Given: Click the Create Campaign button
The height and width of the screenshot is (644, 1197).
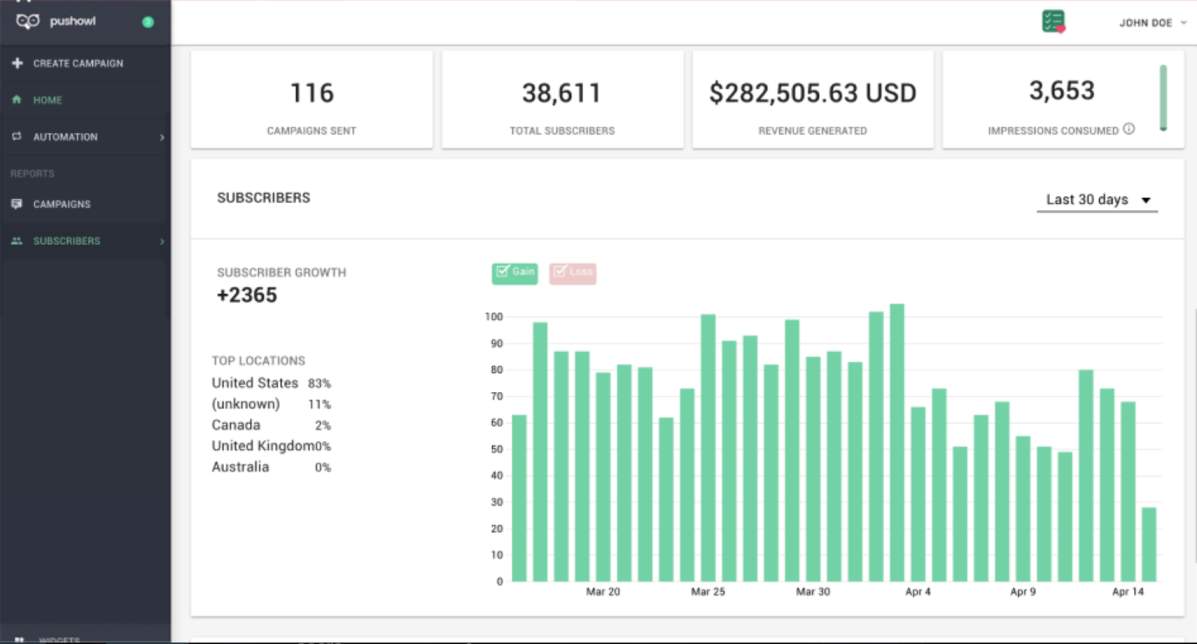Looking at the screenshot, I should [x=78, y=63].
